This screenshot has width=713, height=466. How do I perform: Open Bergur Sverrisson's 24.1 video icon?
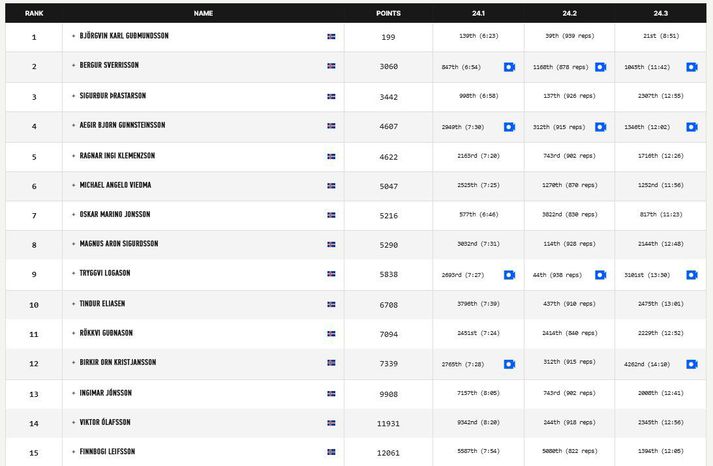[x=509, y=67]
